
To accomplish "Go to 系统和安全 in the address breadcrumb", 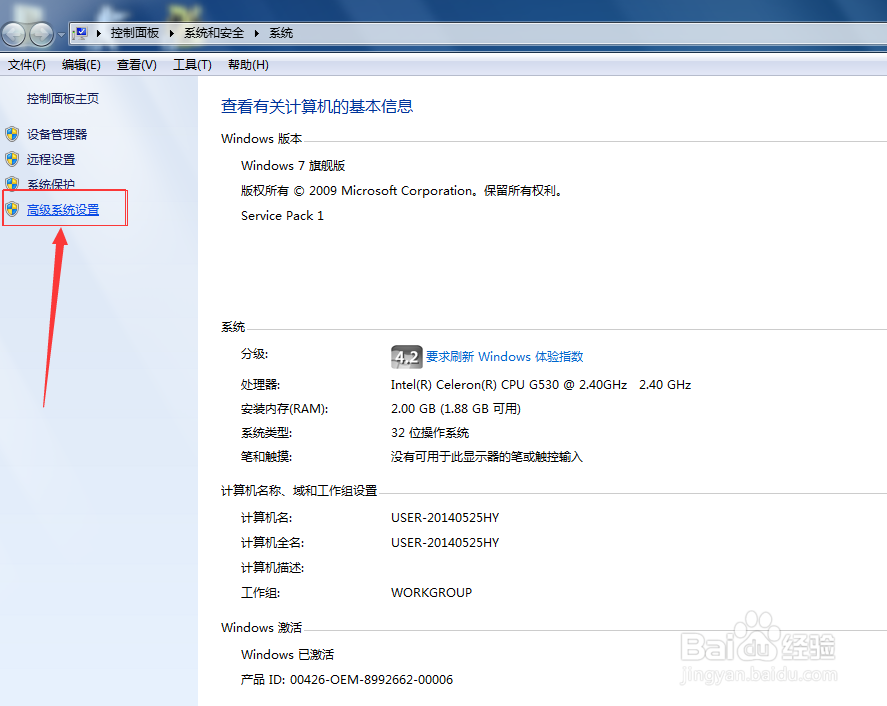I will click(x=214, y=33).
